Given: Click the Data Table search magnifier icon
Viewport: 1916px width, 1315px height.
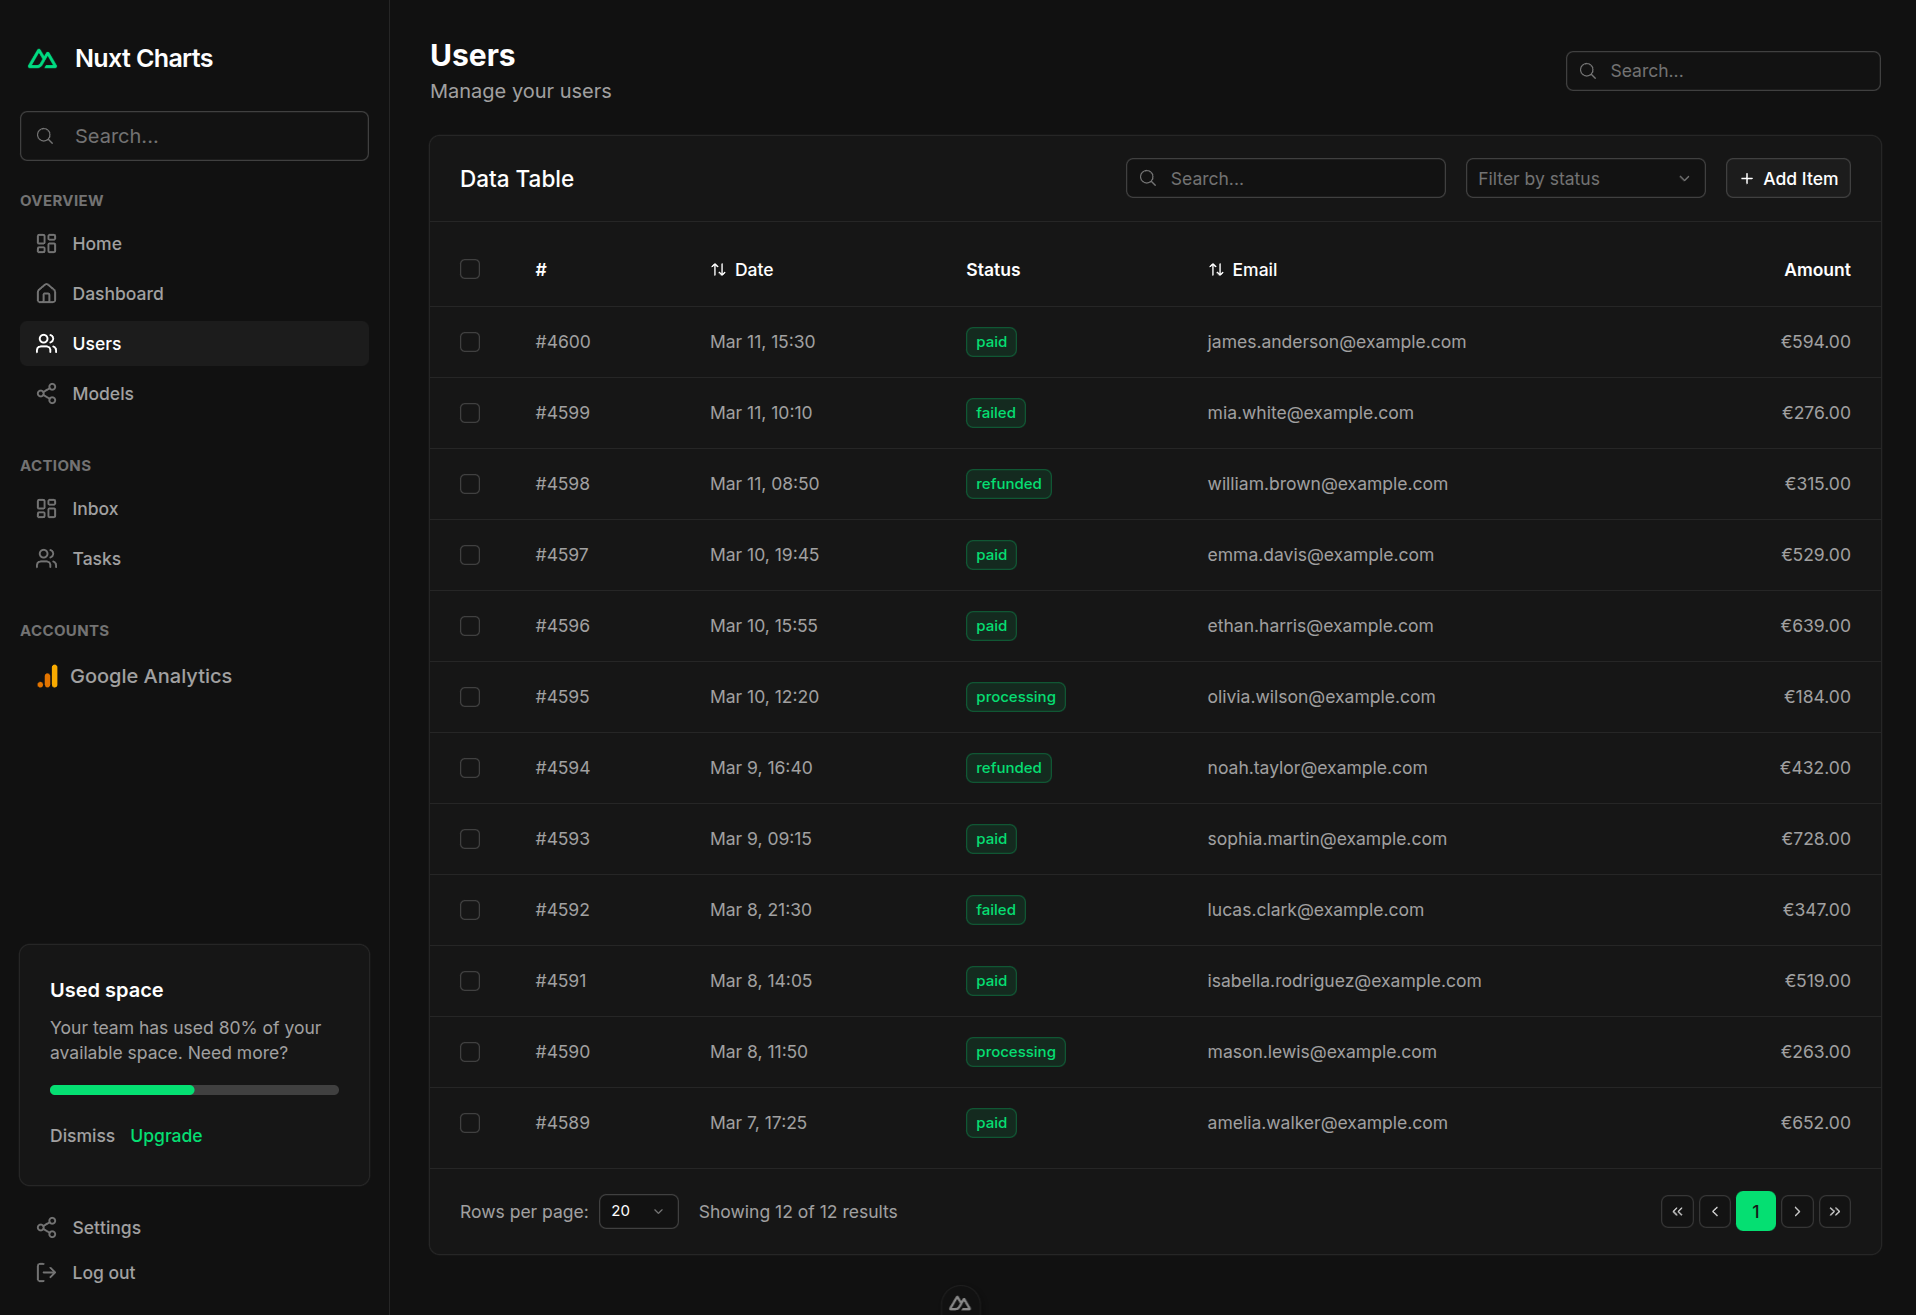Looking at the screenshot, I should [1148, 178].
